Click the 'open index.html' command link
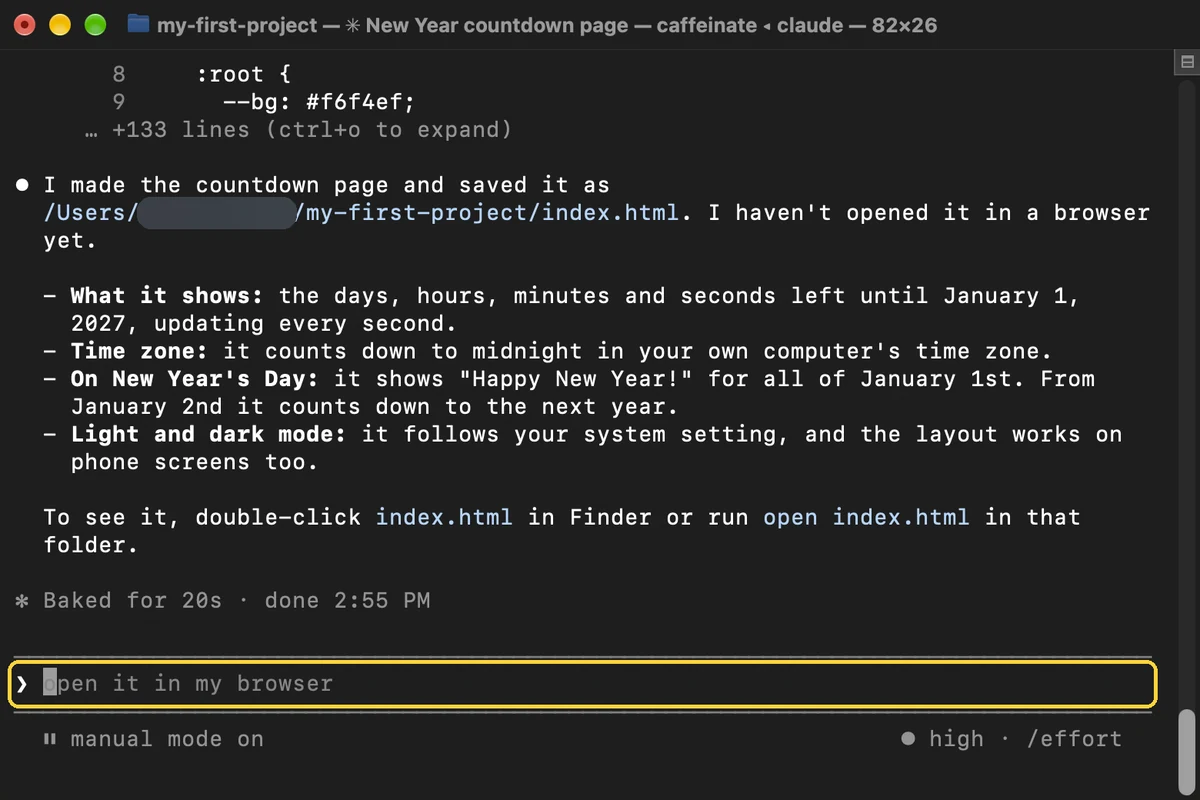 pos(866,517)
